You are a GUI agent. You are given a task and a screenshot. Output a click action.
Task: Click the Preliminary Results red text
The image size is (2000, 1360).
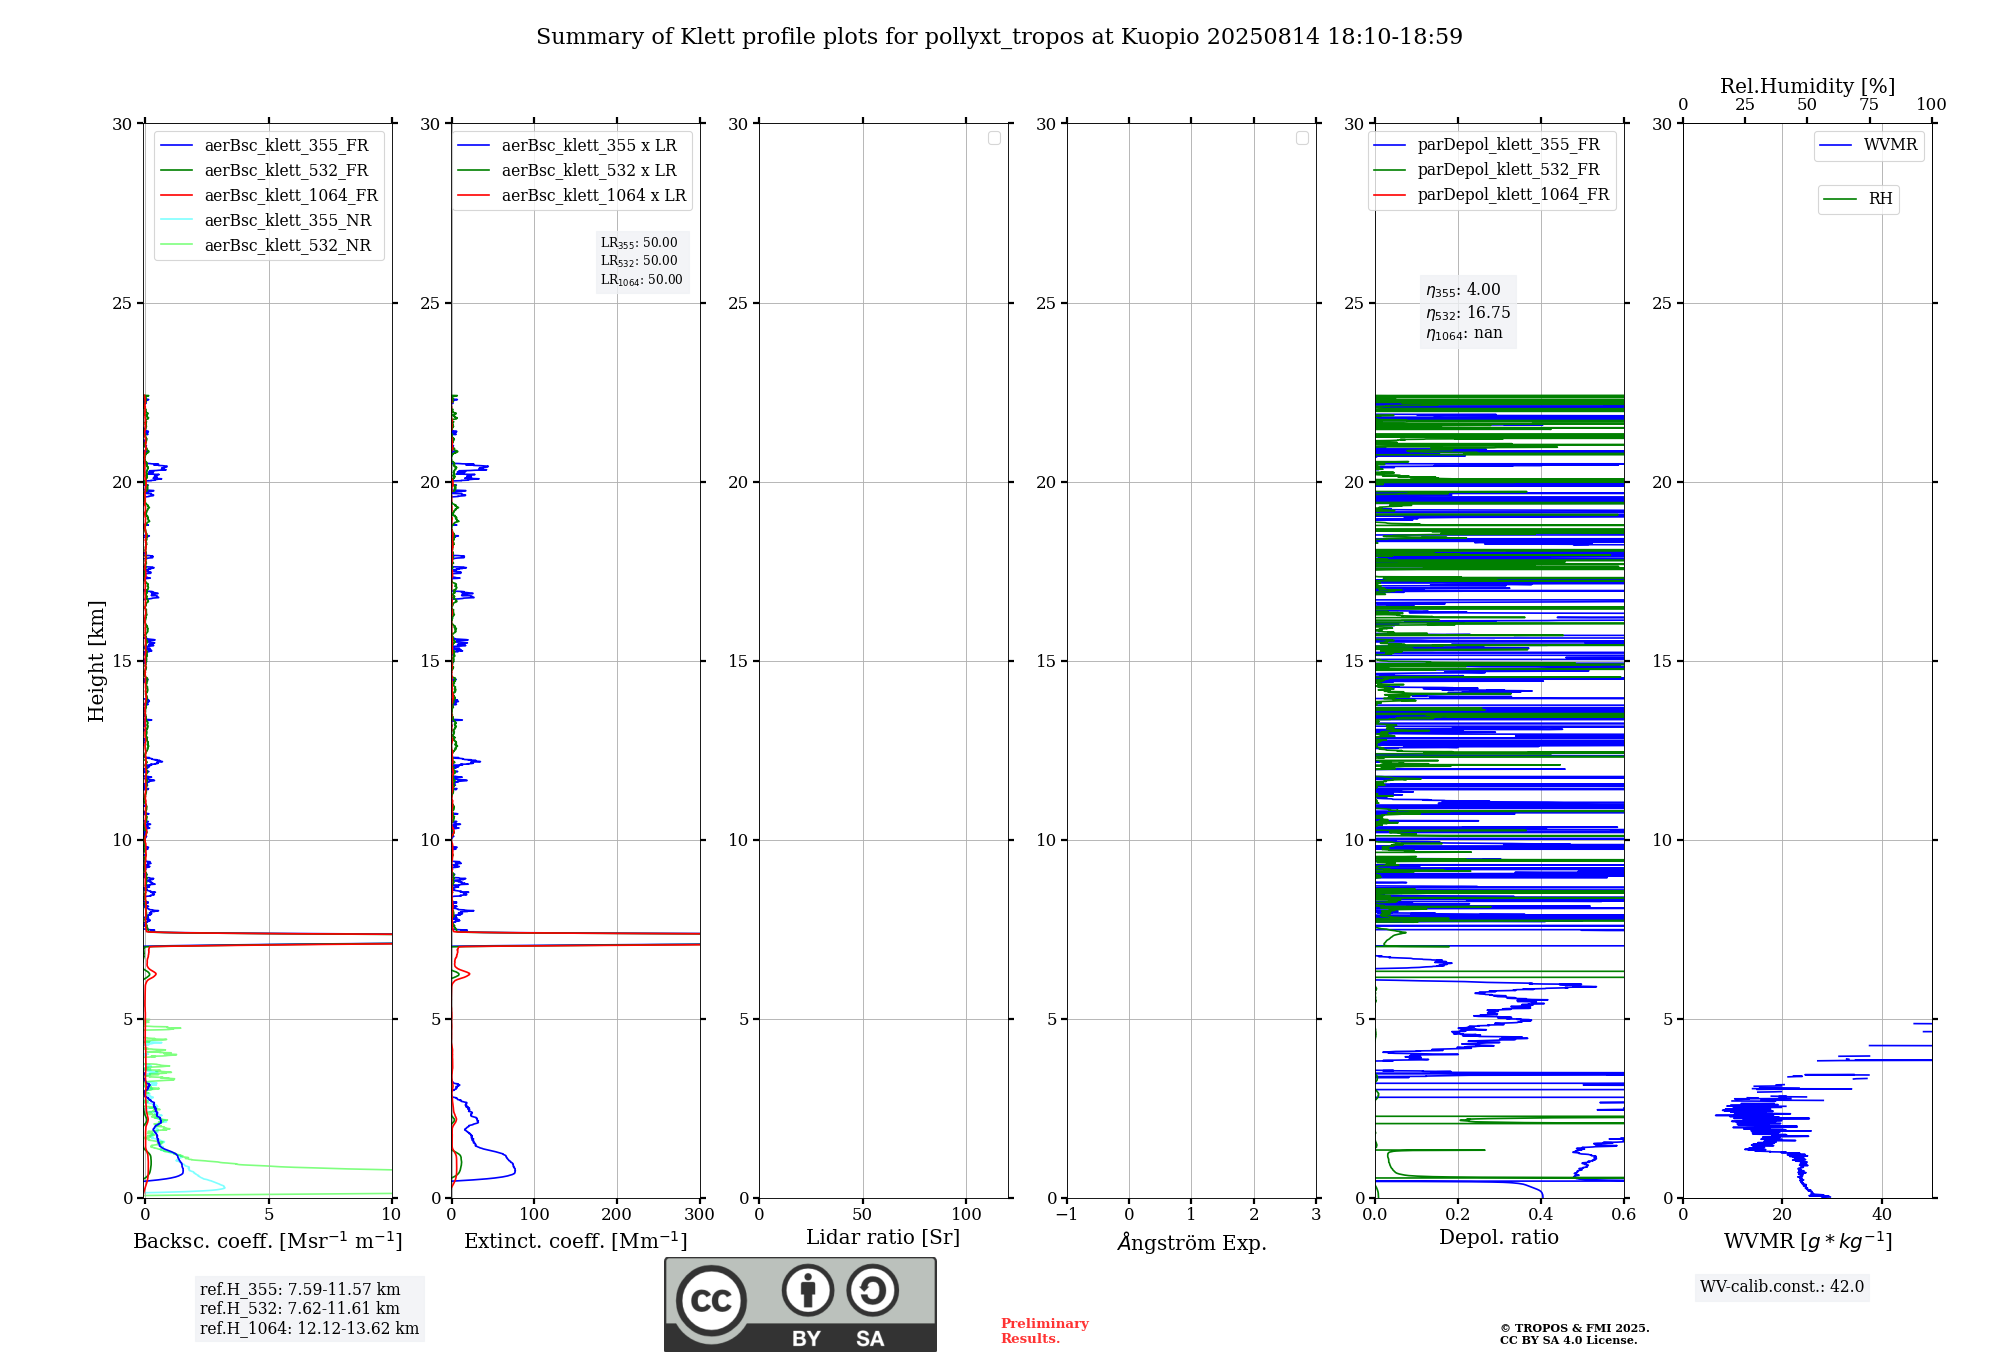point(1045,1331)
